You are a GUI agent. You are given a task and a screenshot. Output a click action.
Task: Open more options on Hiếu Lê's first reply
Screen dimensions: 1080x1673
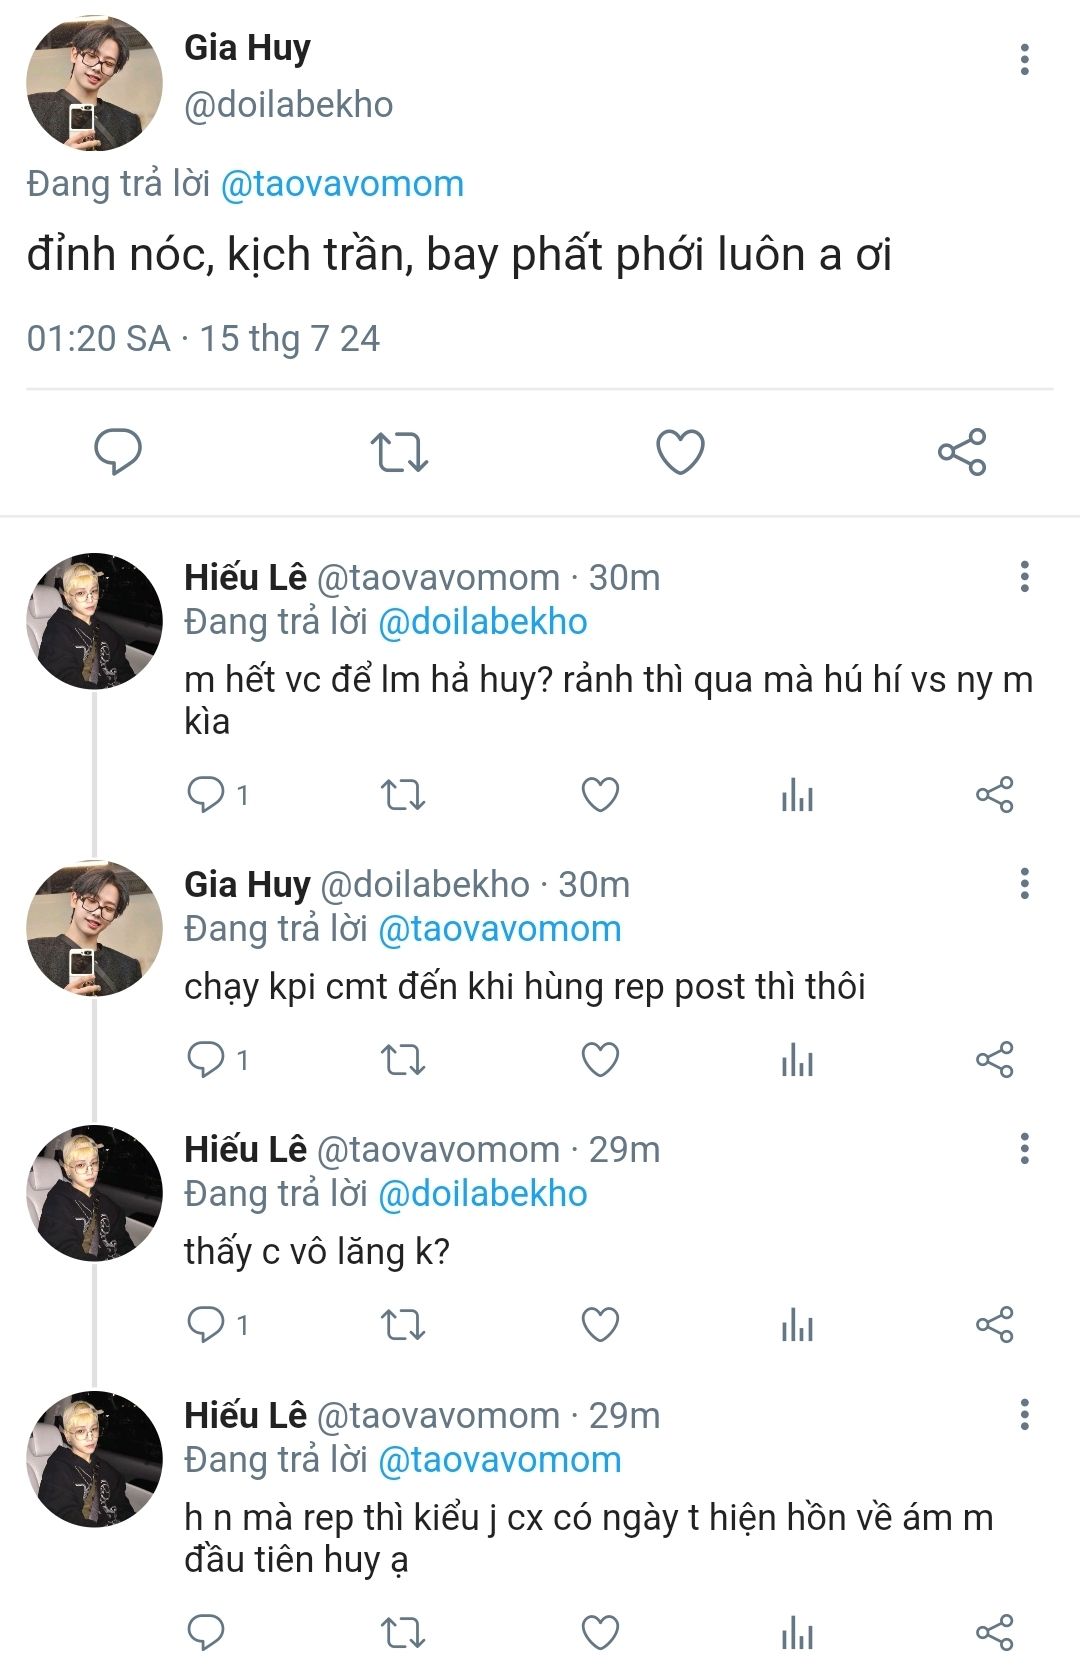click(1024, 577)
